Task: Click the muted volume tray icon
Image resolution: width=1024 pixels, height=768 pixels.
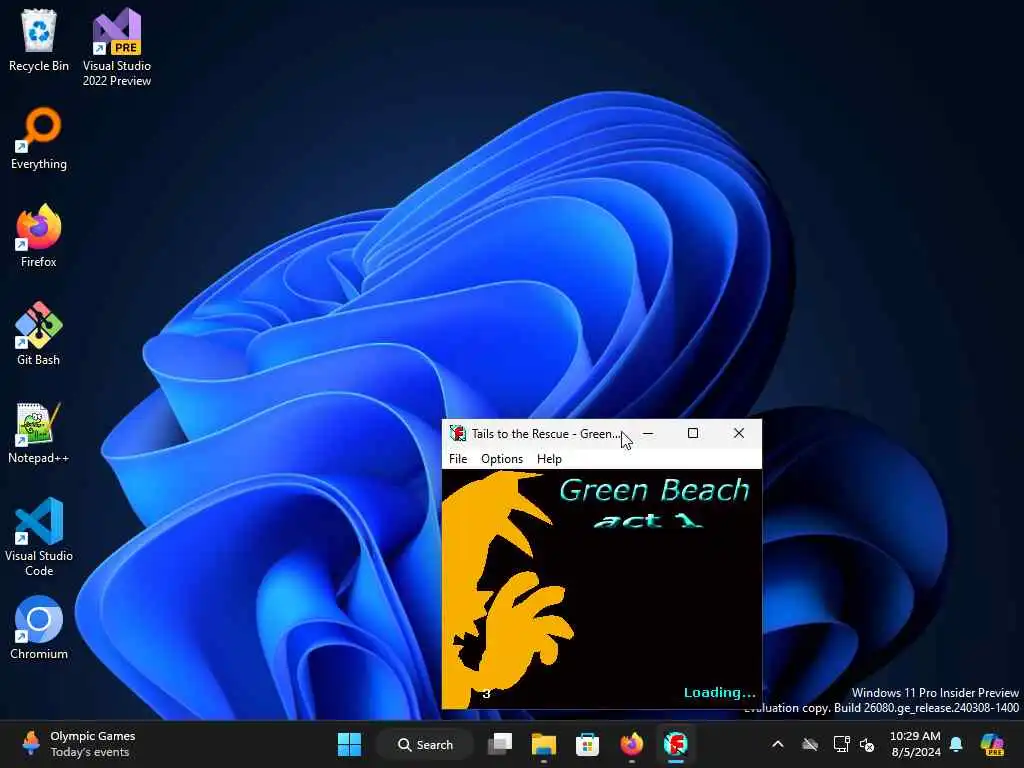Action: tap(867, 744)
